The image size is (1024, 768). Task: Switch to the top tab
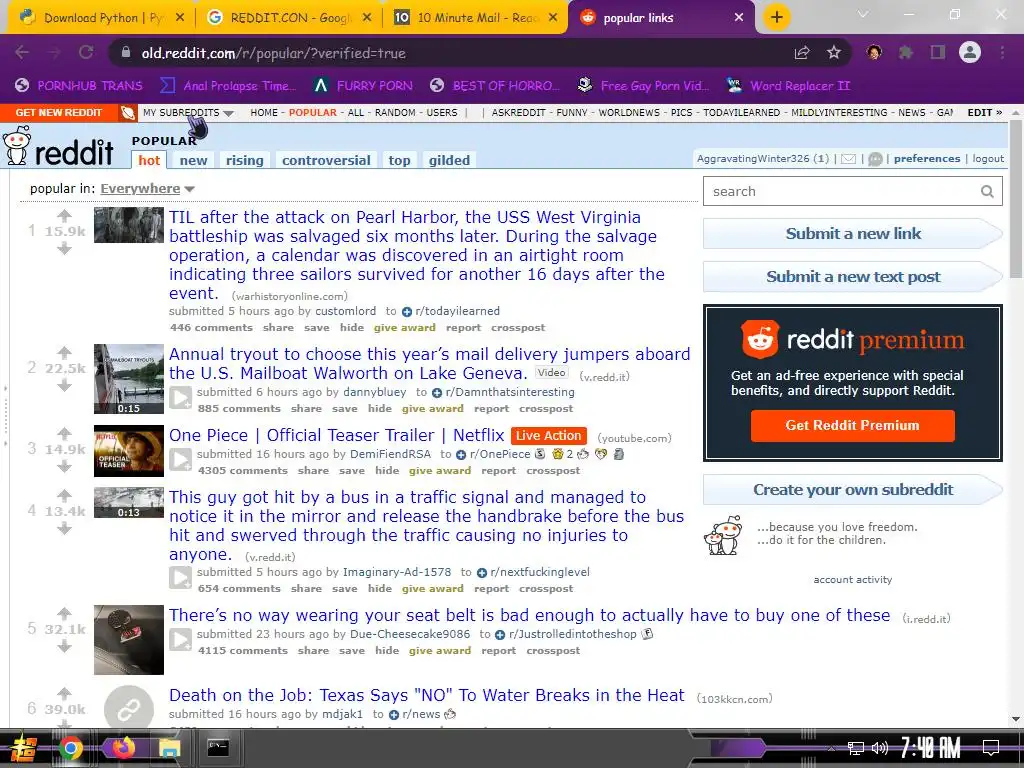coord(399,160)
